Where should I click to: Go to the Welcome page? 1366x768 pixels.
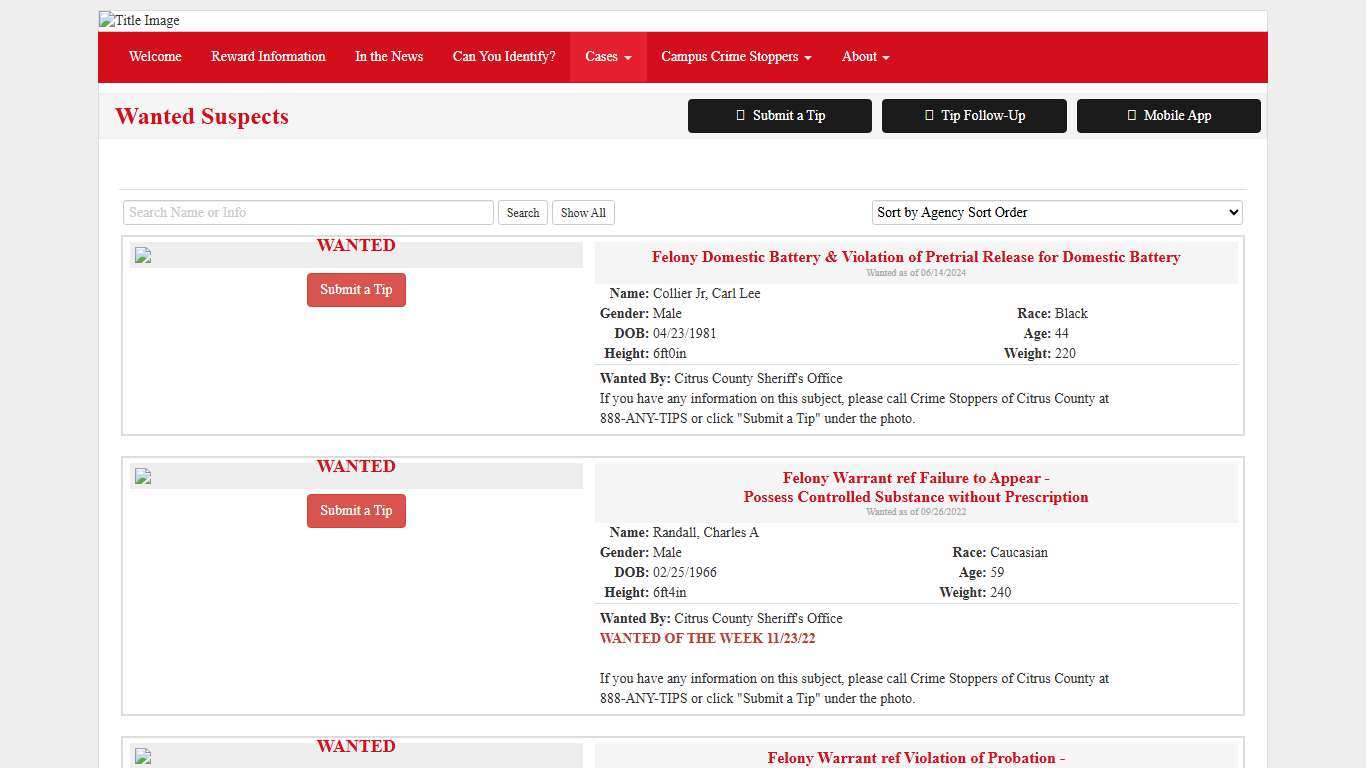coord(155,57)
